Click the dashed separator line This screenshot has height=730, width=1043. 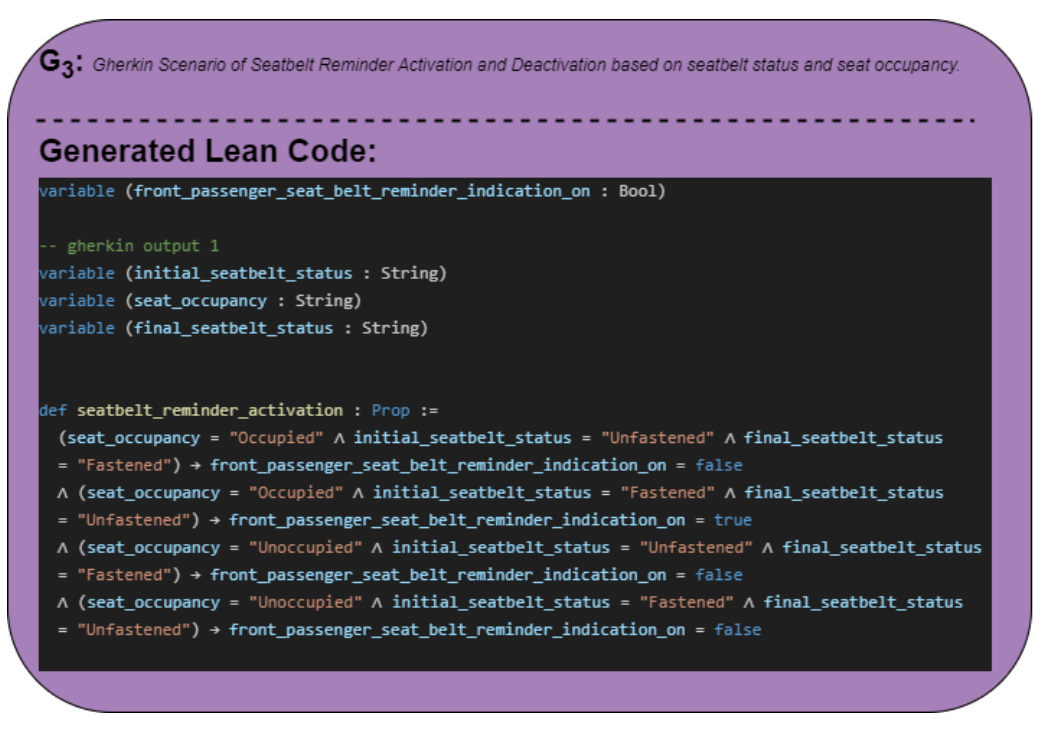pyautogui.click(x=505, y=120)
